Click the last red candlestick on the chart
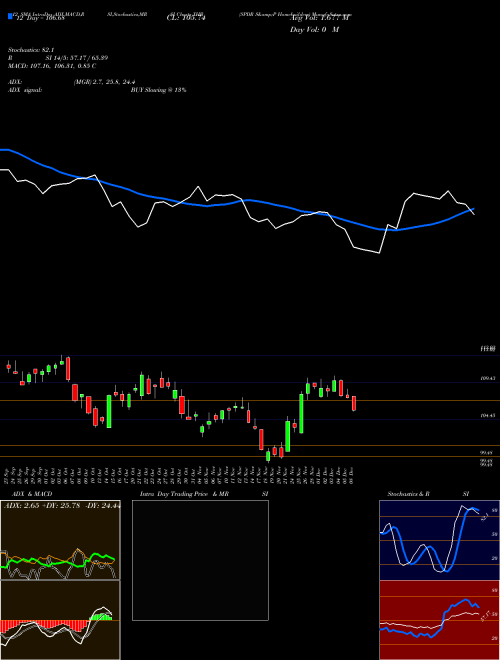Image resolution: width=500 pixels, height=660 pixels. click(354, 403)
